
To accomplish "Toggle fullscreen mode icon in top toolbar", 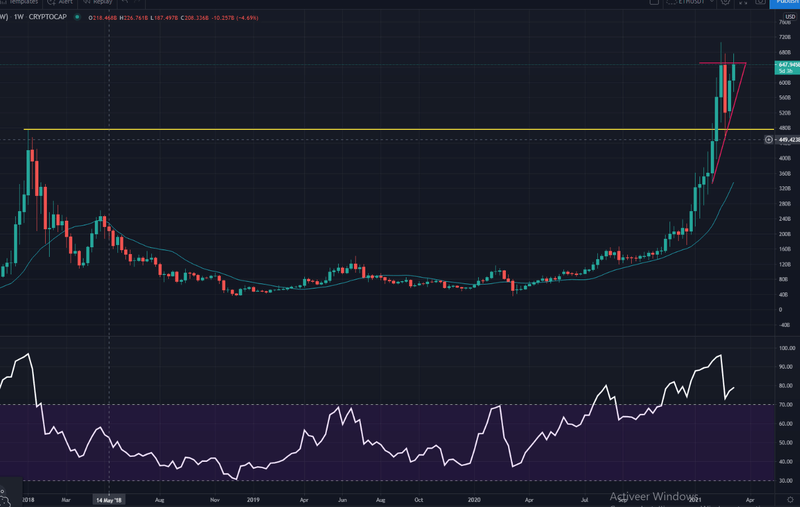I will coord(743,3).
